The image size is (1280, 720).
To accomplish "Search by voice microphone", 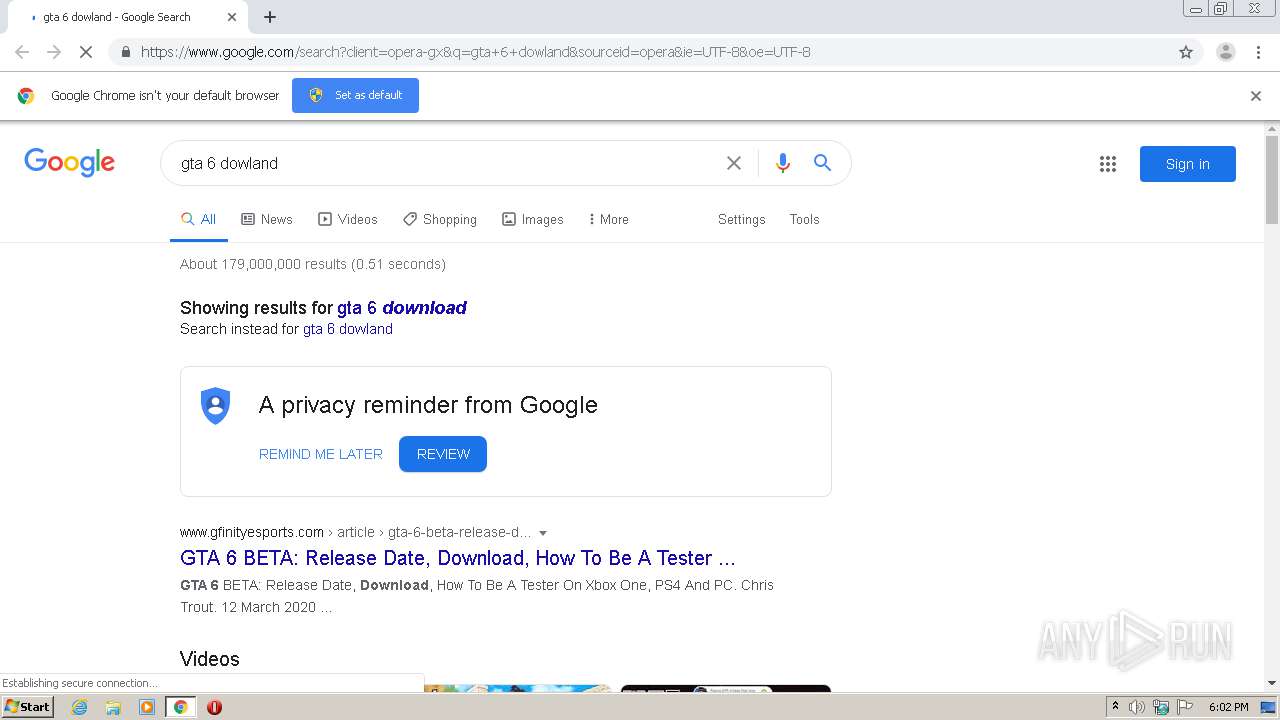I will pos(783,163).
